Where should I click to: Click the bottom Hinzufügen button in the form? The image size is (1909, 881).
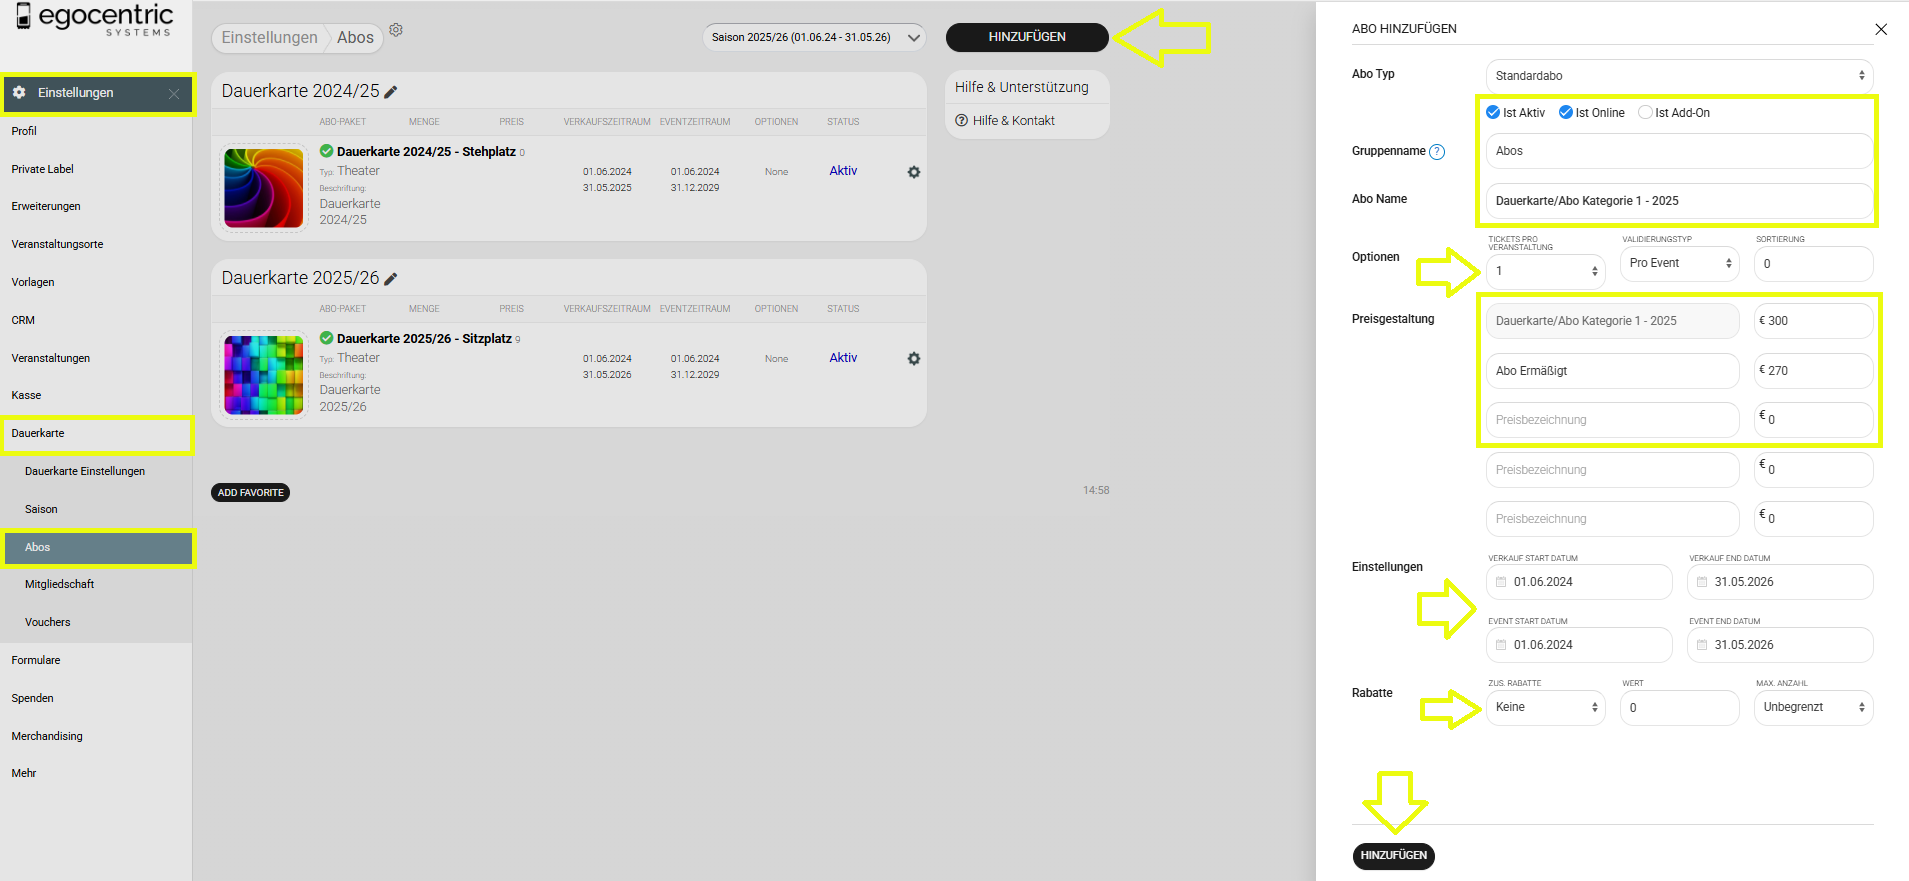click(x=1393, y=856)
